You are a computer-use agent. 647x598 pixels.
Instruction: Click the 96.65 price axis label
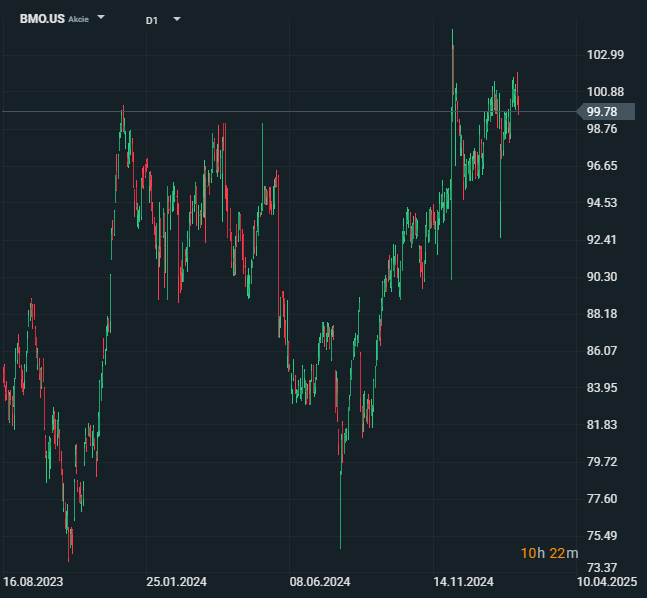point(605,166)
